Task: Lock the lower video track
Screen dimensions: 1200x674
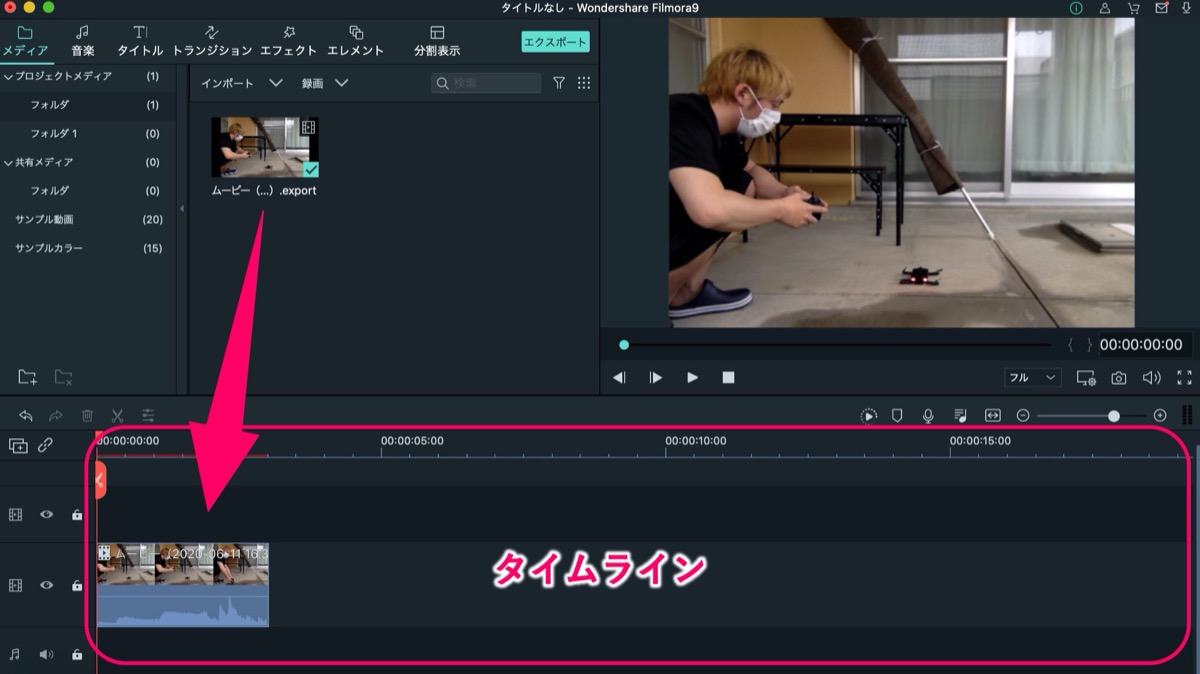Action: click(77, 585)
